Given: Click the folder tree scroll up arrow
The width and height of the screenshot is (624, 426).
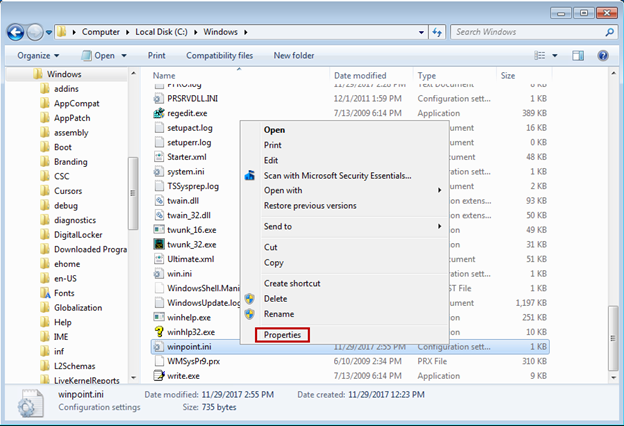Looking at the screenshot, I should pyautogui.click(x=133, y=74).
